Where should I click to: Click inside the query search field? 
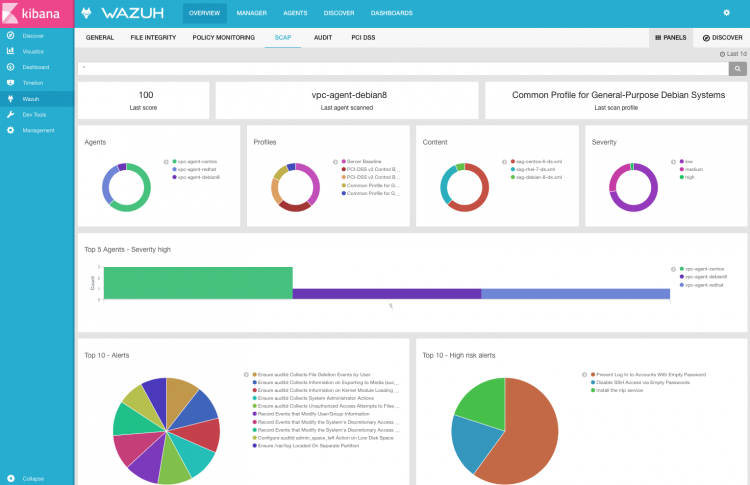403,68
